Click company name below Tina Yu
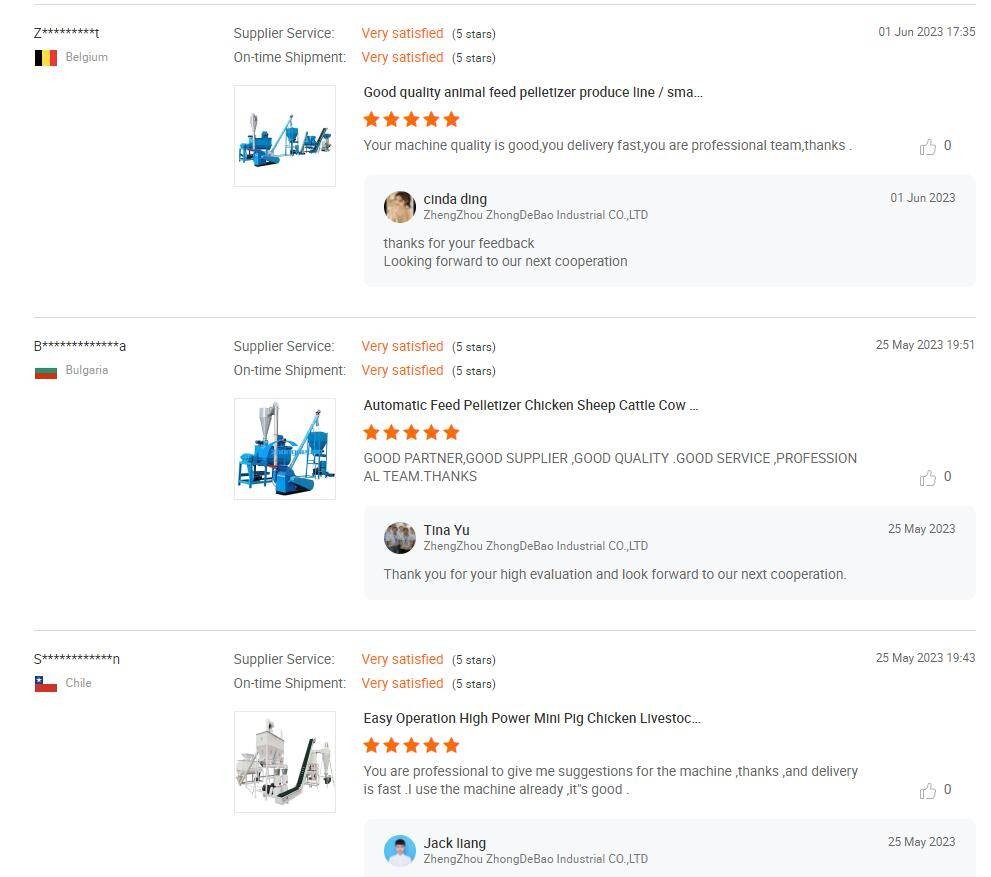This screenshot has width=991, height=877. tap(535, 546)
